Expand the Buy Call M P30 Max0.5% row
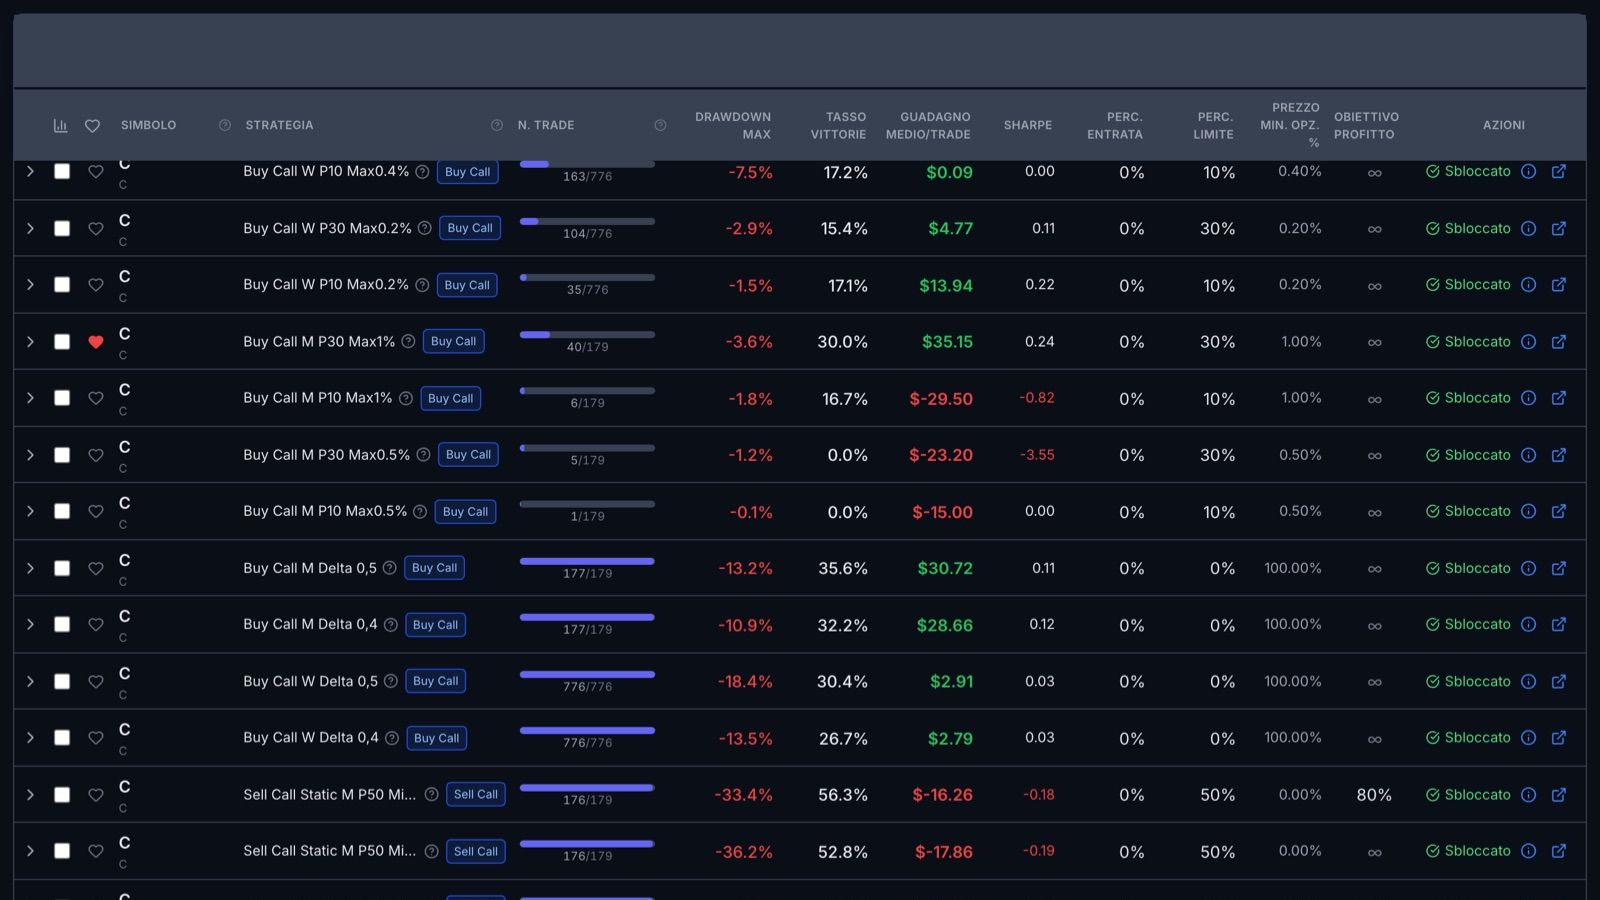Image resolution: width=1600 pixels, height=900 pixels. tap(30, 455)
